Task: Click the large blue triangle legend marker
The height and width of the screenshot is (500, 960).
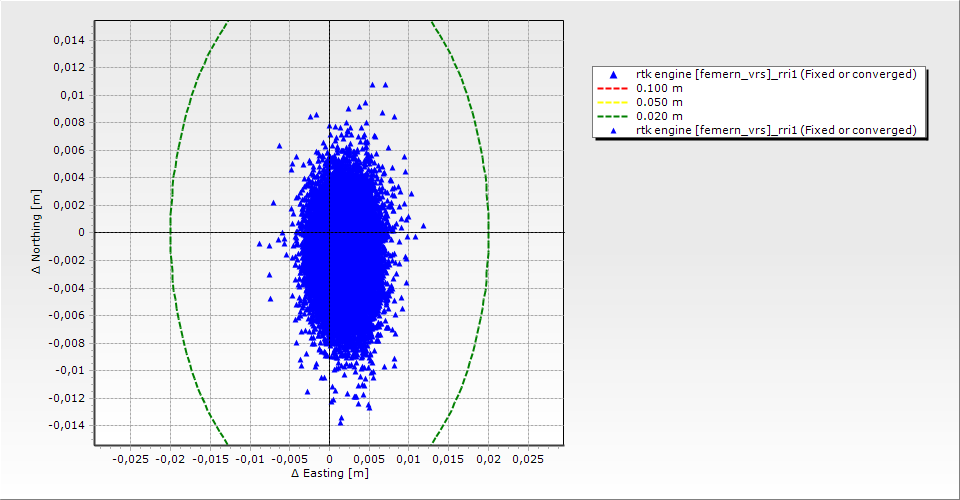Action: pyautogui.click(x=614, y=74)
